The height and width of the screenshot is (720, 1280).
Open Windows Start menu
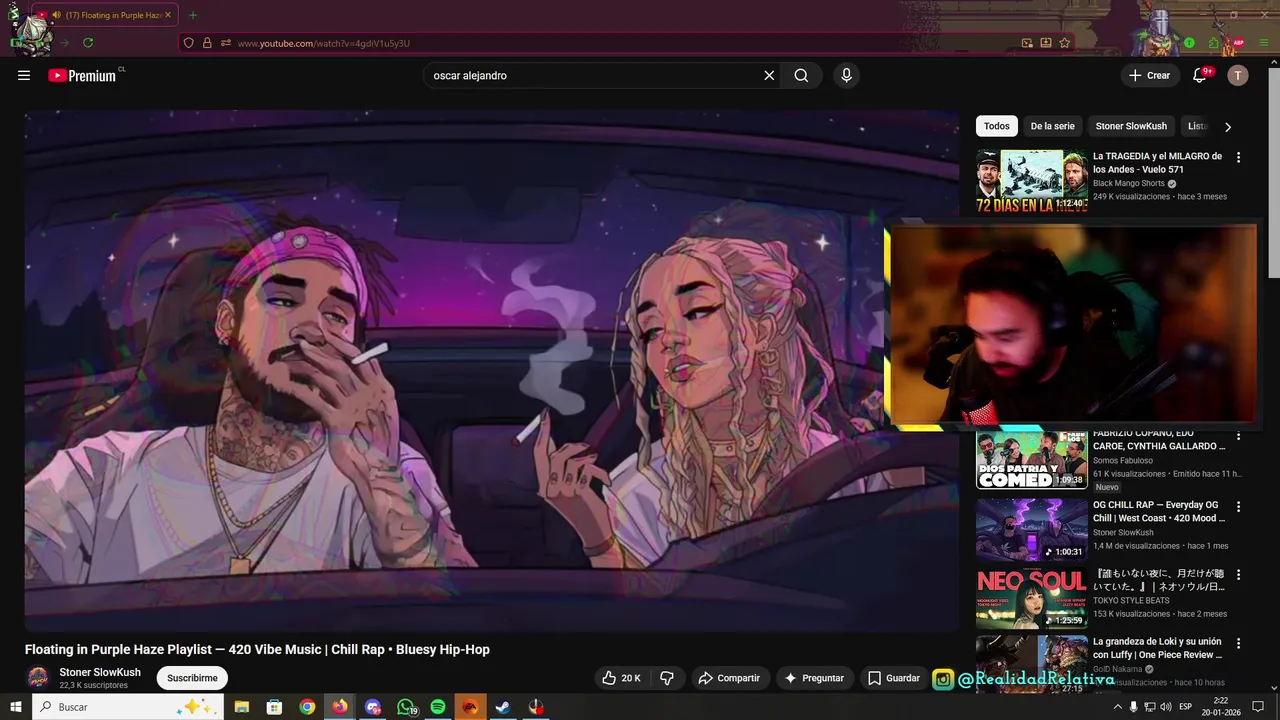pos(16,707)
